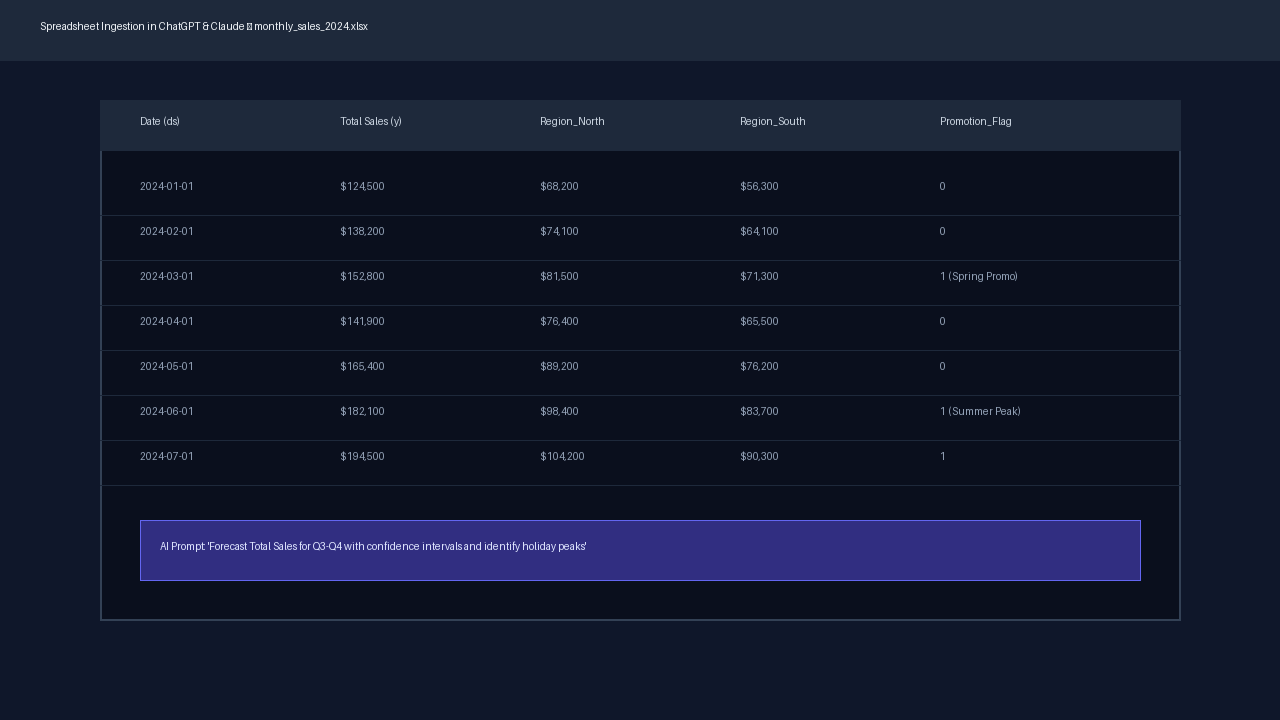Screen dimensions: 1280x720
Task: Click the Region_South value $64,100
Action: [x=759, y=231]
